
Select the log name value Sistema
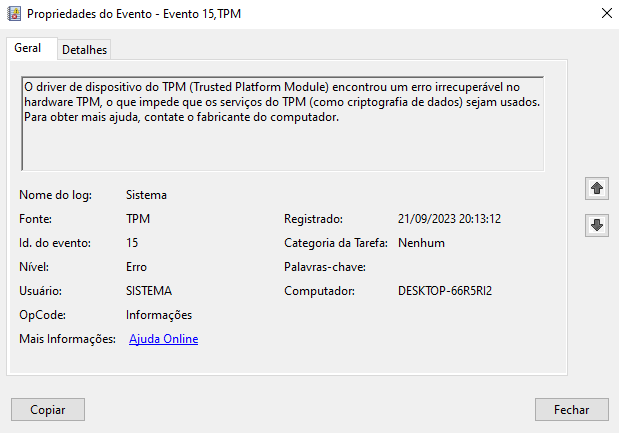[146, 195]
